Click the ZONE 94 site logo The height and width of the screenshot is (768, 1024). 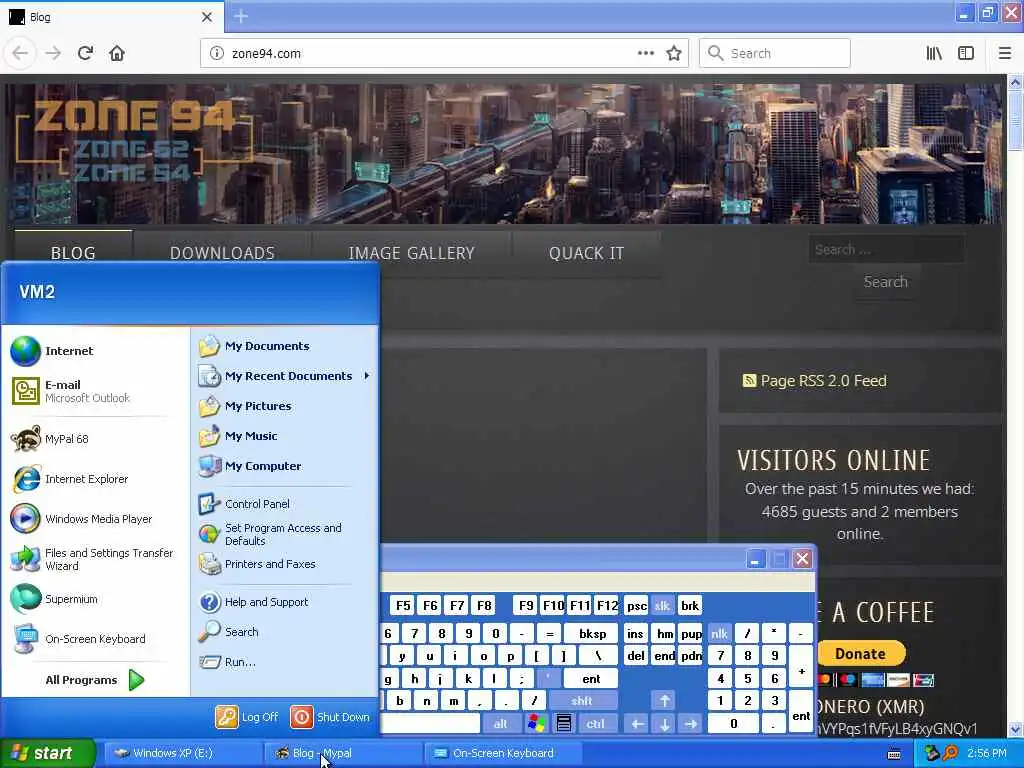point(134,140)
